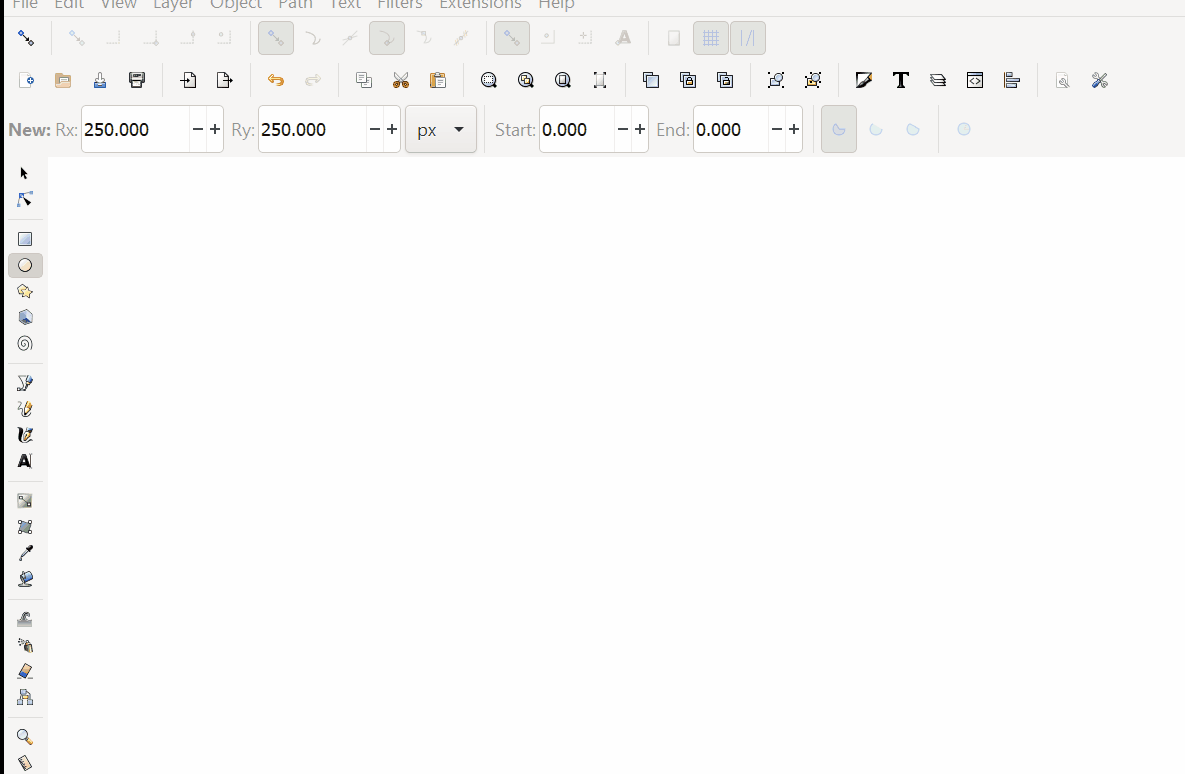Image resolution: width=1185 pixels, height=774 pixels.
Task: Select the Star and polygon tool
Action: 25,291
